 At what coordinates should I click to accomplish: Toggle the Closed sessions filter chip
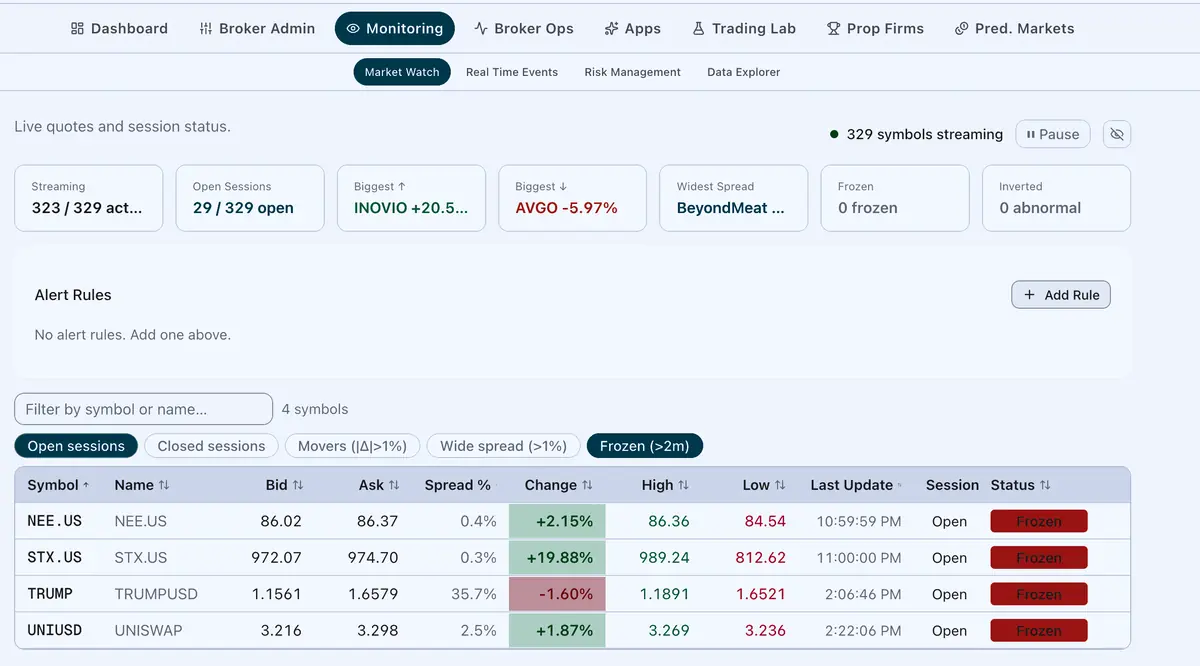click(x=211, y=446)
